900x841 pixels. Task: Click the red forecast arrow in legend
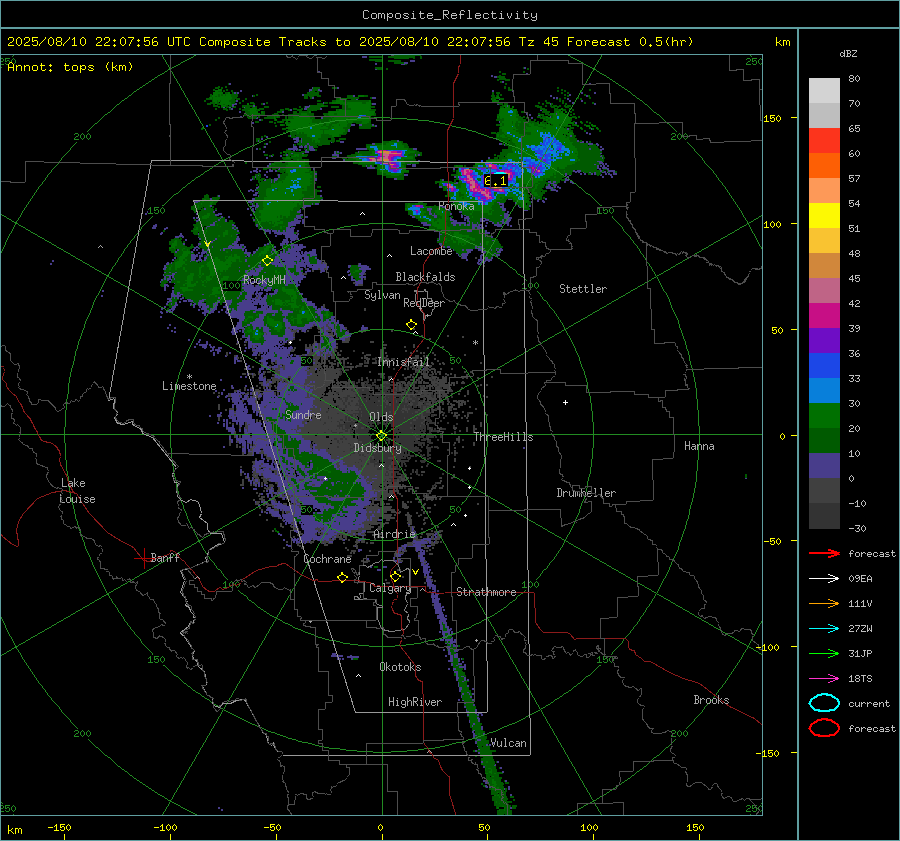click(824, 553)
